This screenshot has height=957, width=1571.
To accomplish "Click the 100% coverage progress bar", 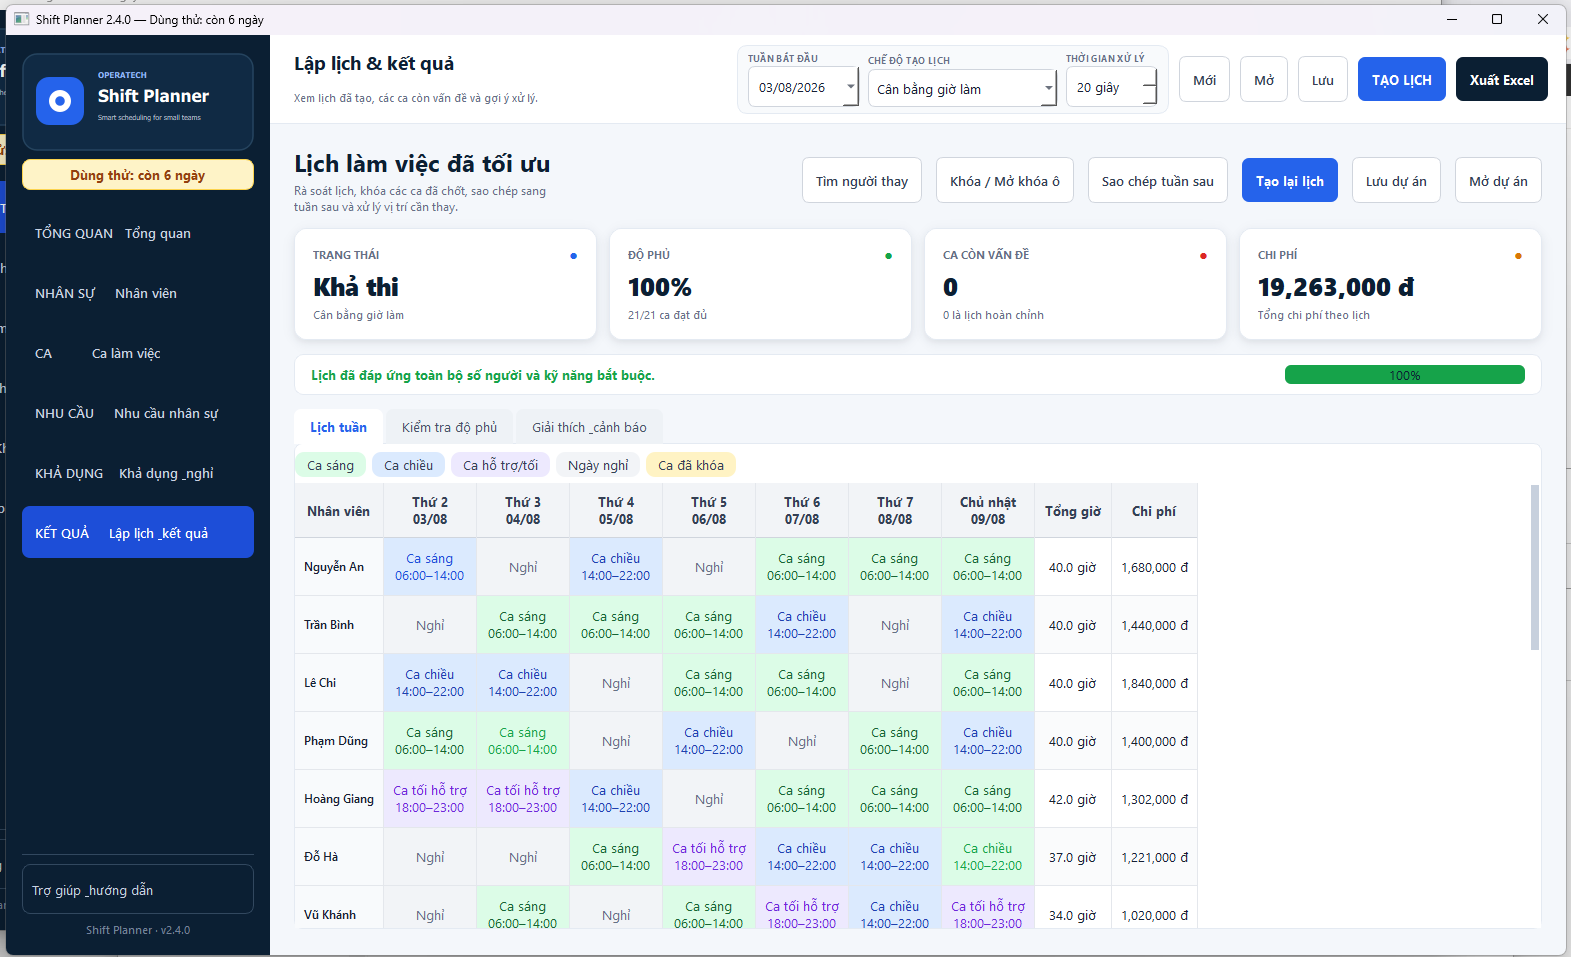I will pyautogui.click(x=1404, y=375).
